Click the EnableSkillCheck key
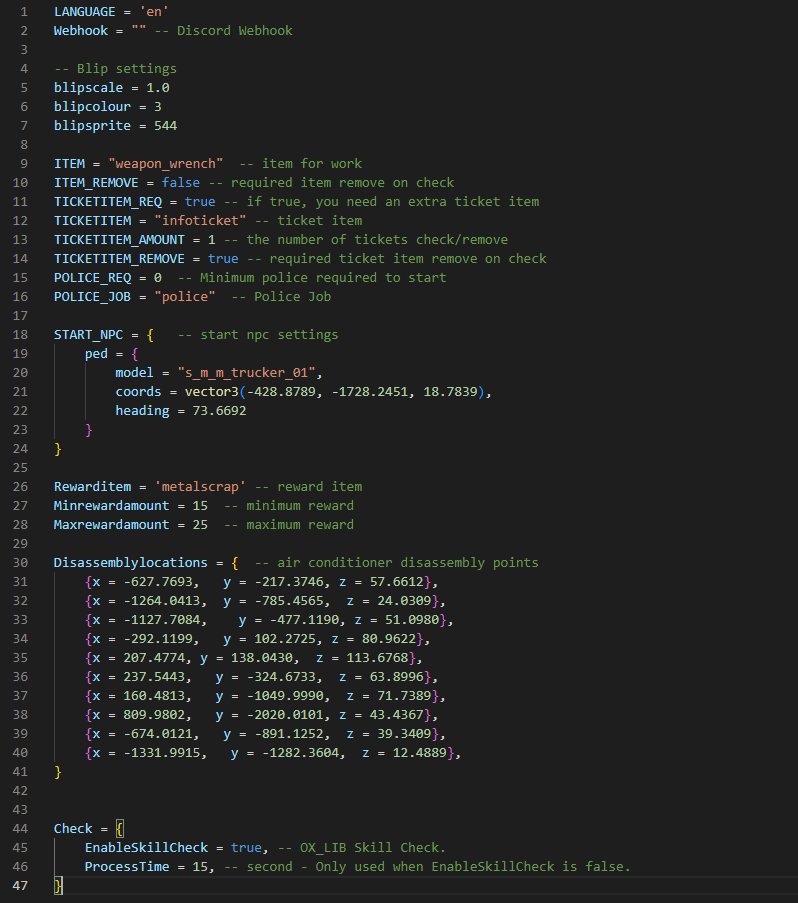Screen dimensions: 798x903 point(146,848)
